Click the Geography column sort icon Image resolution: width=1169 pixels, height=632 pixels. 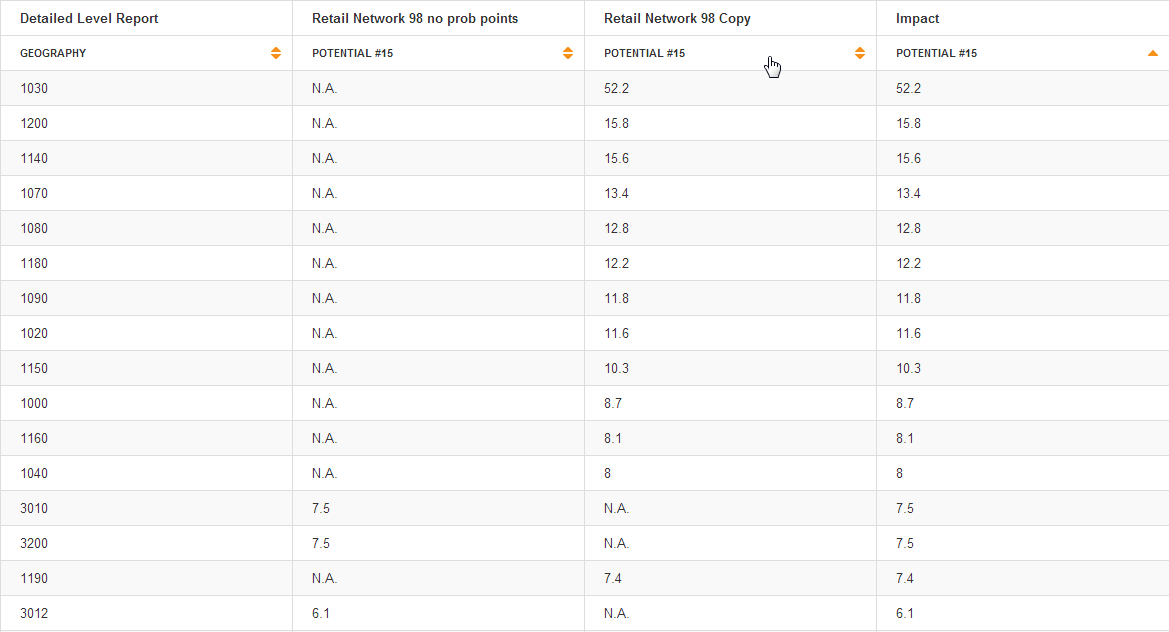tap(276, 54)
